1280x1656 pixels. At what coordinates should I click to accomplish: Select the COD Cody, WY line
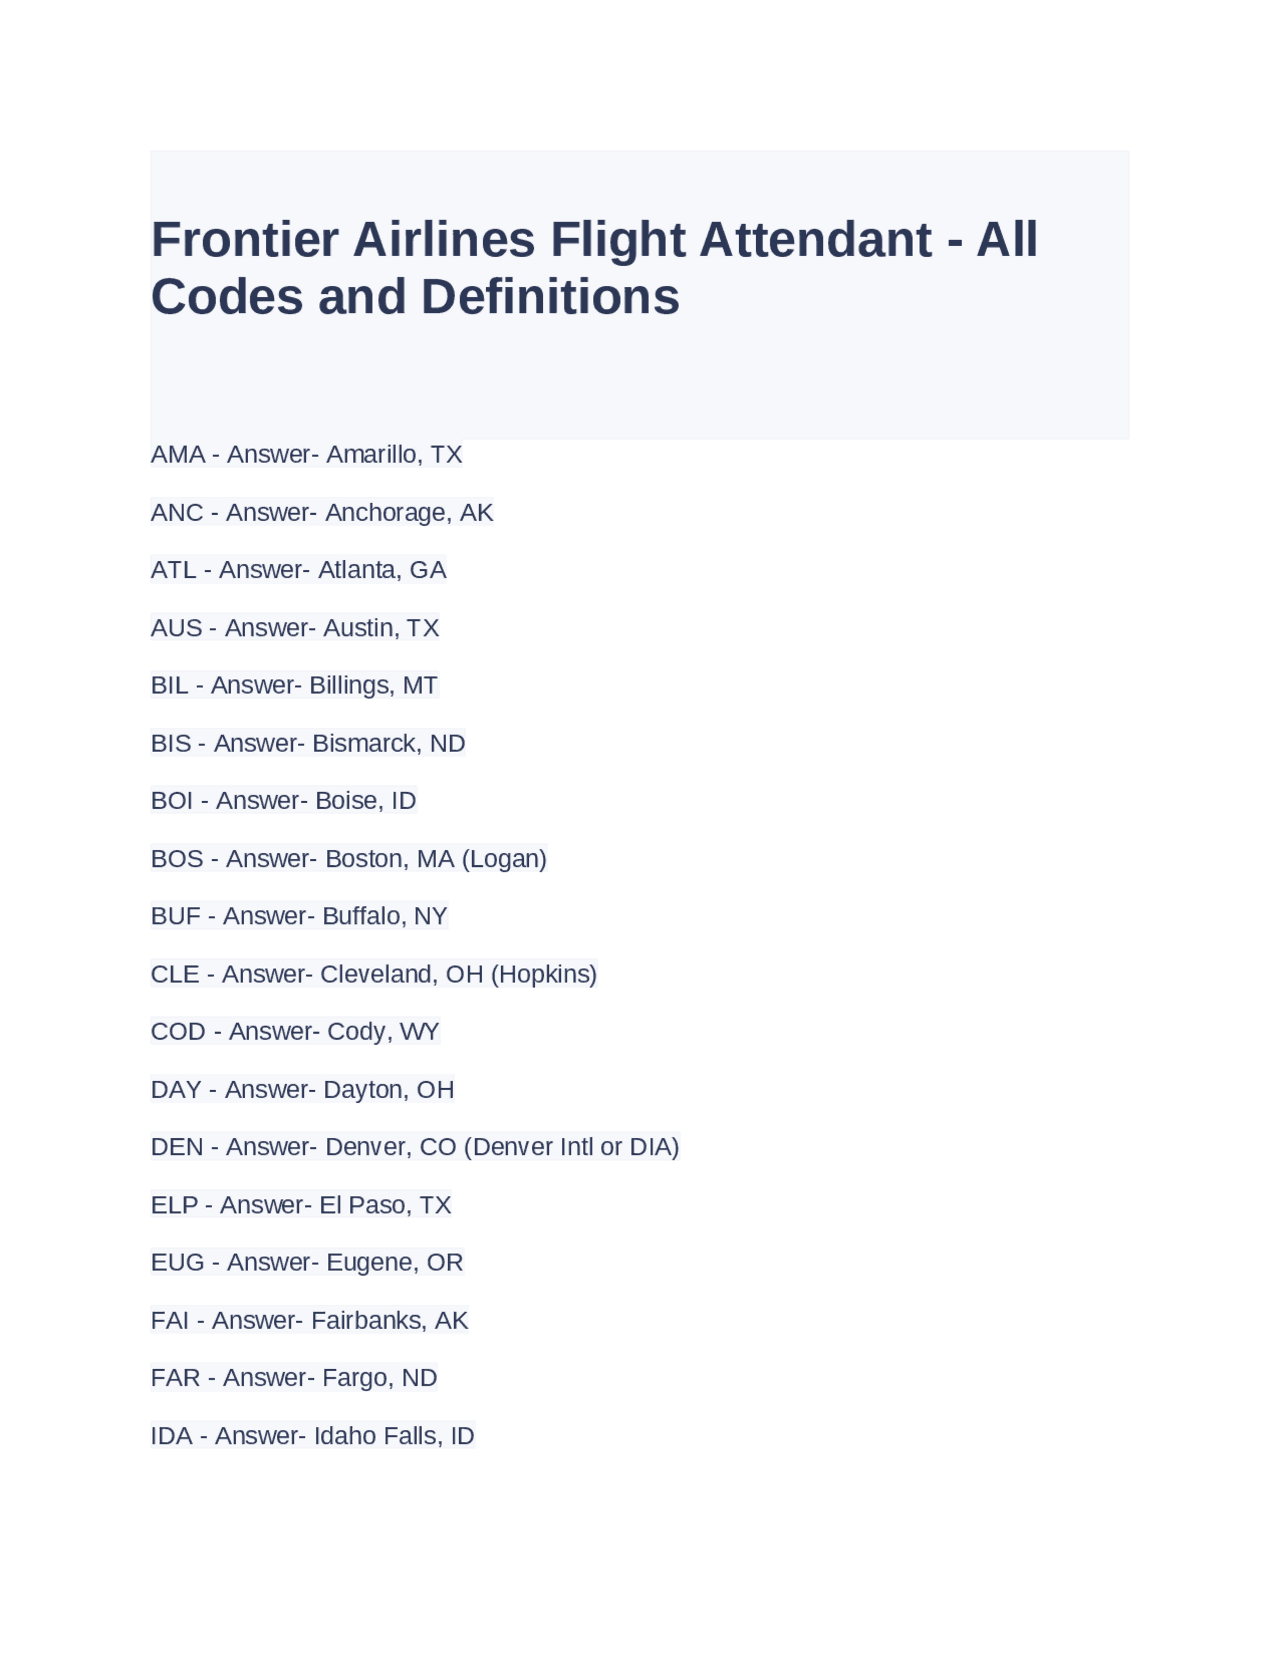(x=295, y=1032)
